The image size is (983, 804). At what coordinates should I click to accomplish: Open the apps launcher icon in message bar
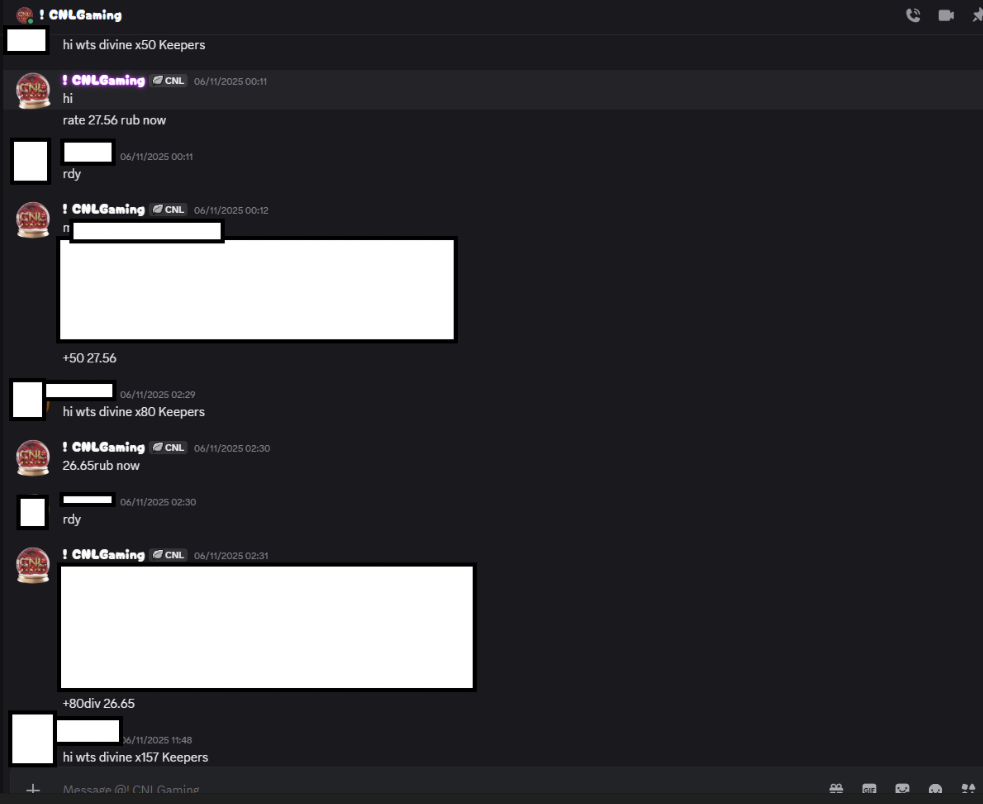(968, 789)
